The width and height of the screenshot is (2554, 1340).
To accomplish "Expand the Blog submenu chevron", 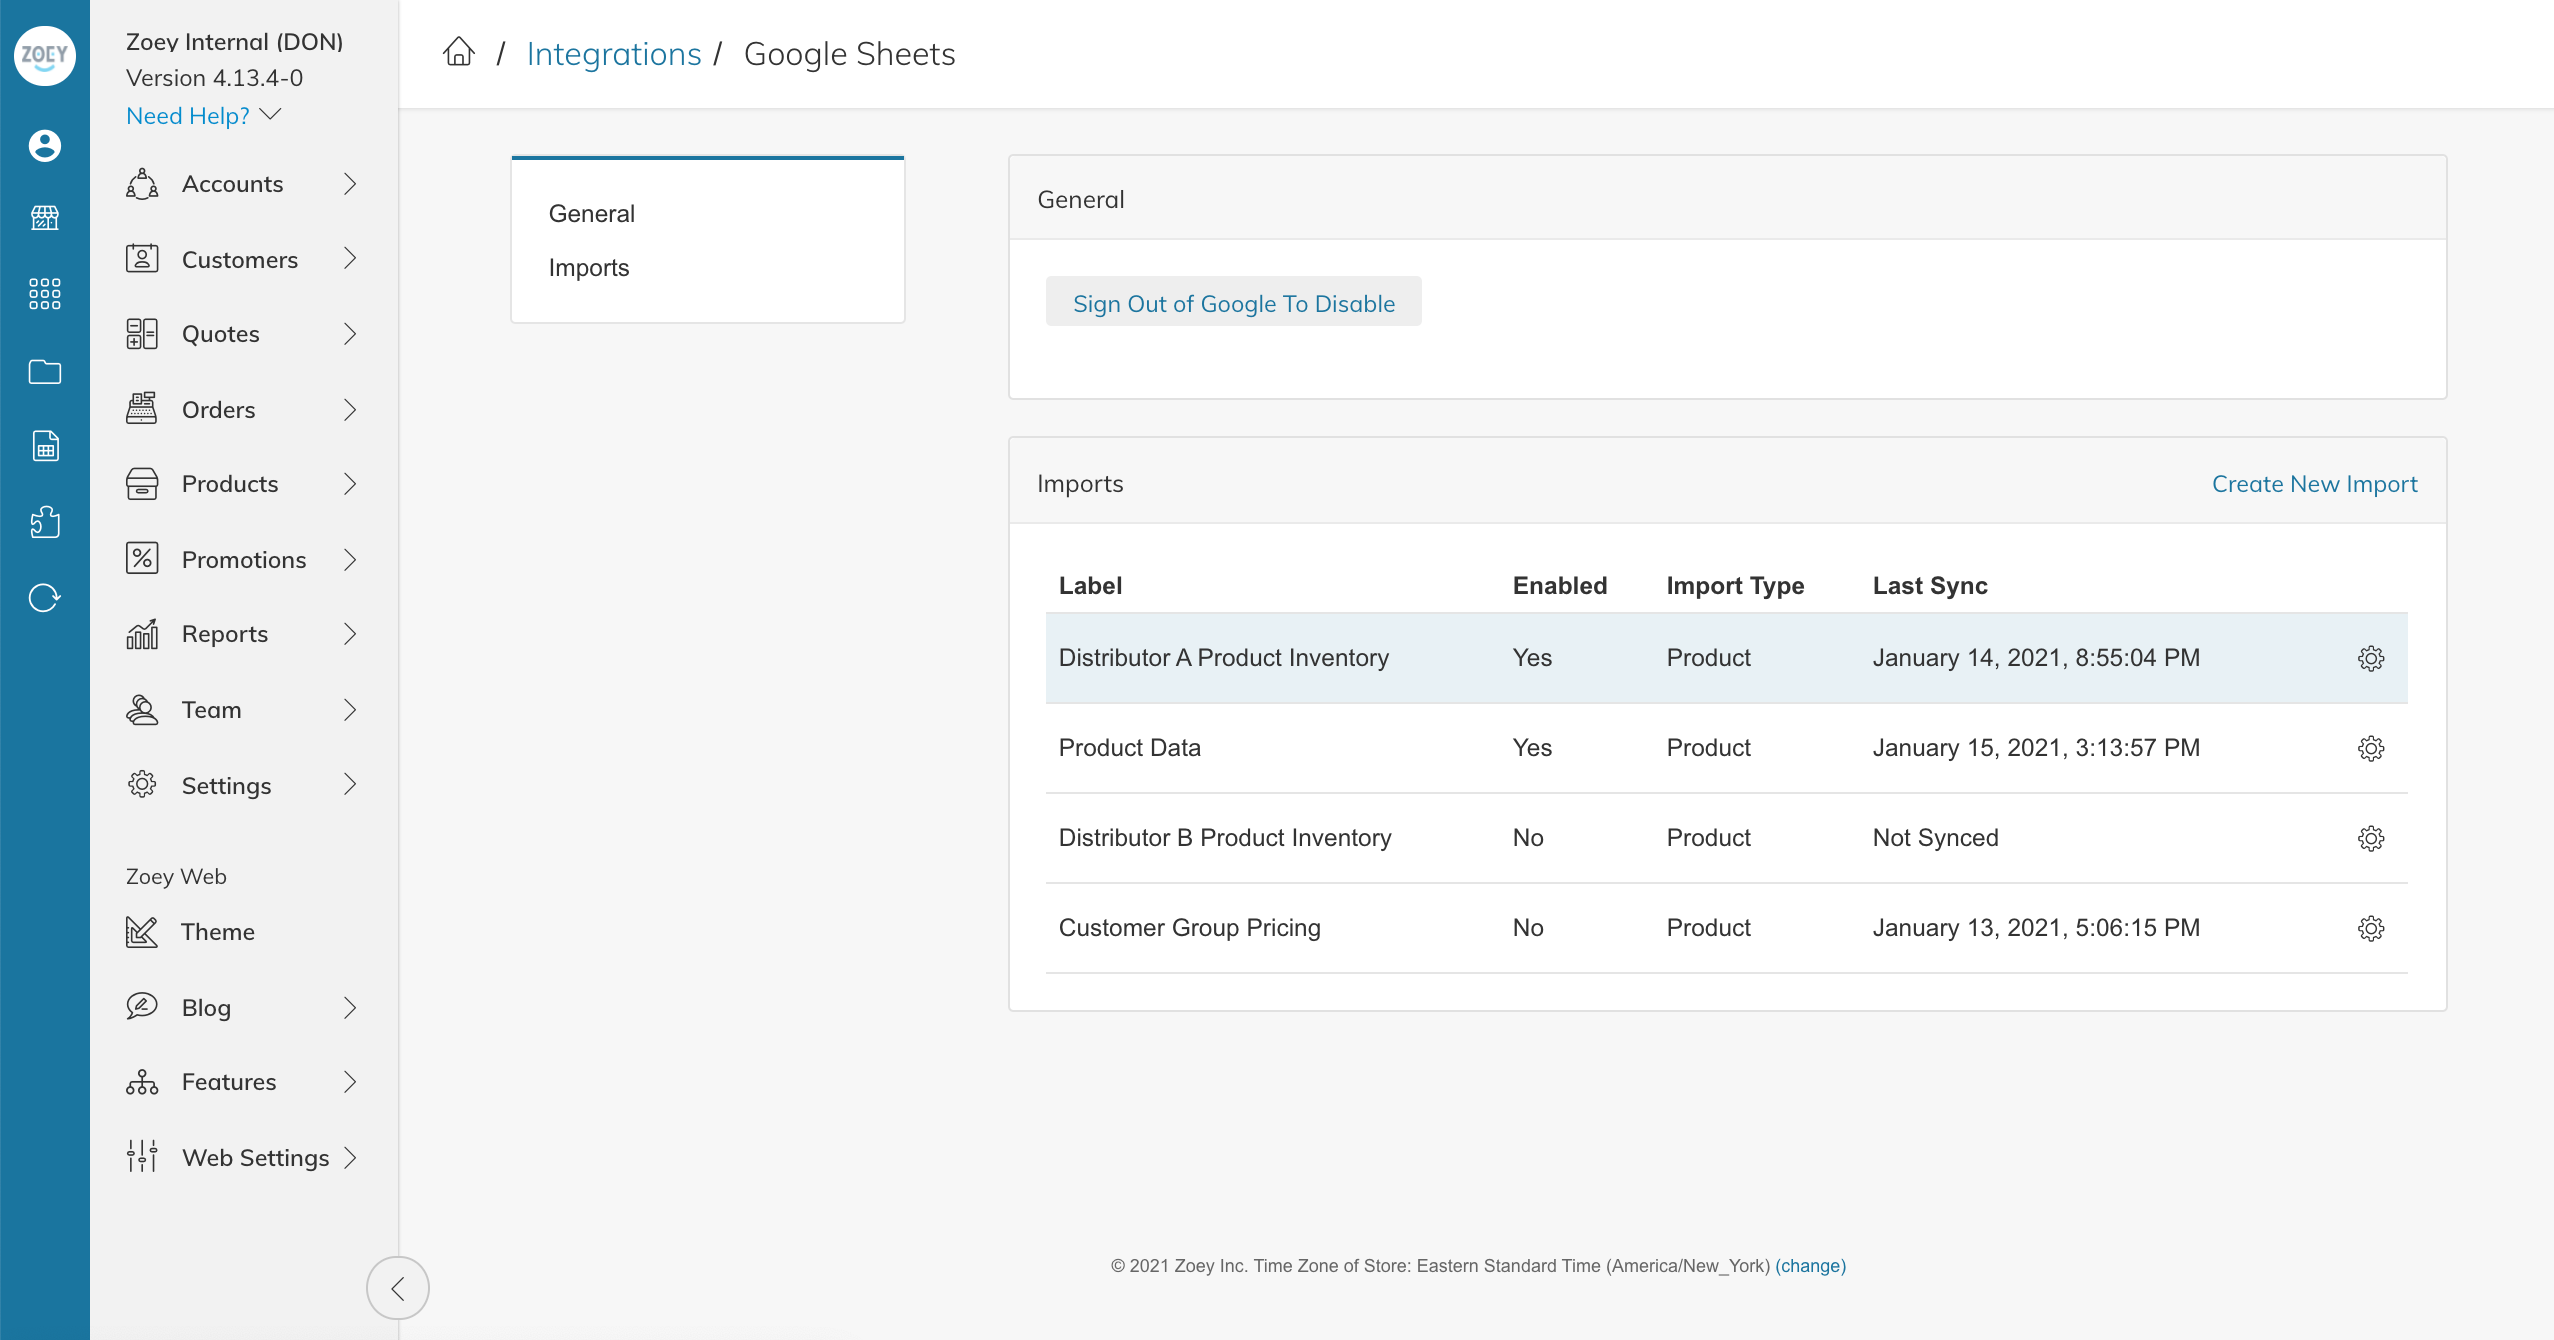I will (x=350, y=1007).
